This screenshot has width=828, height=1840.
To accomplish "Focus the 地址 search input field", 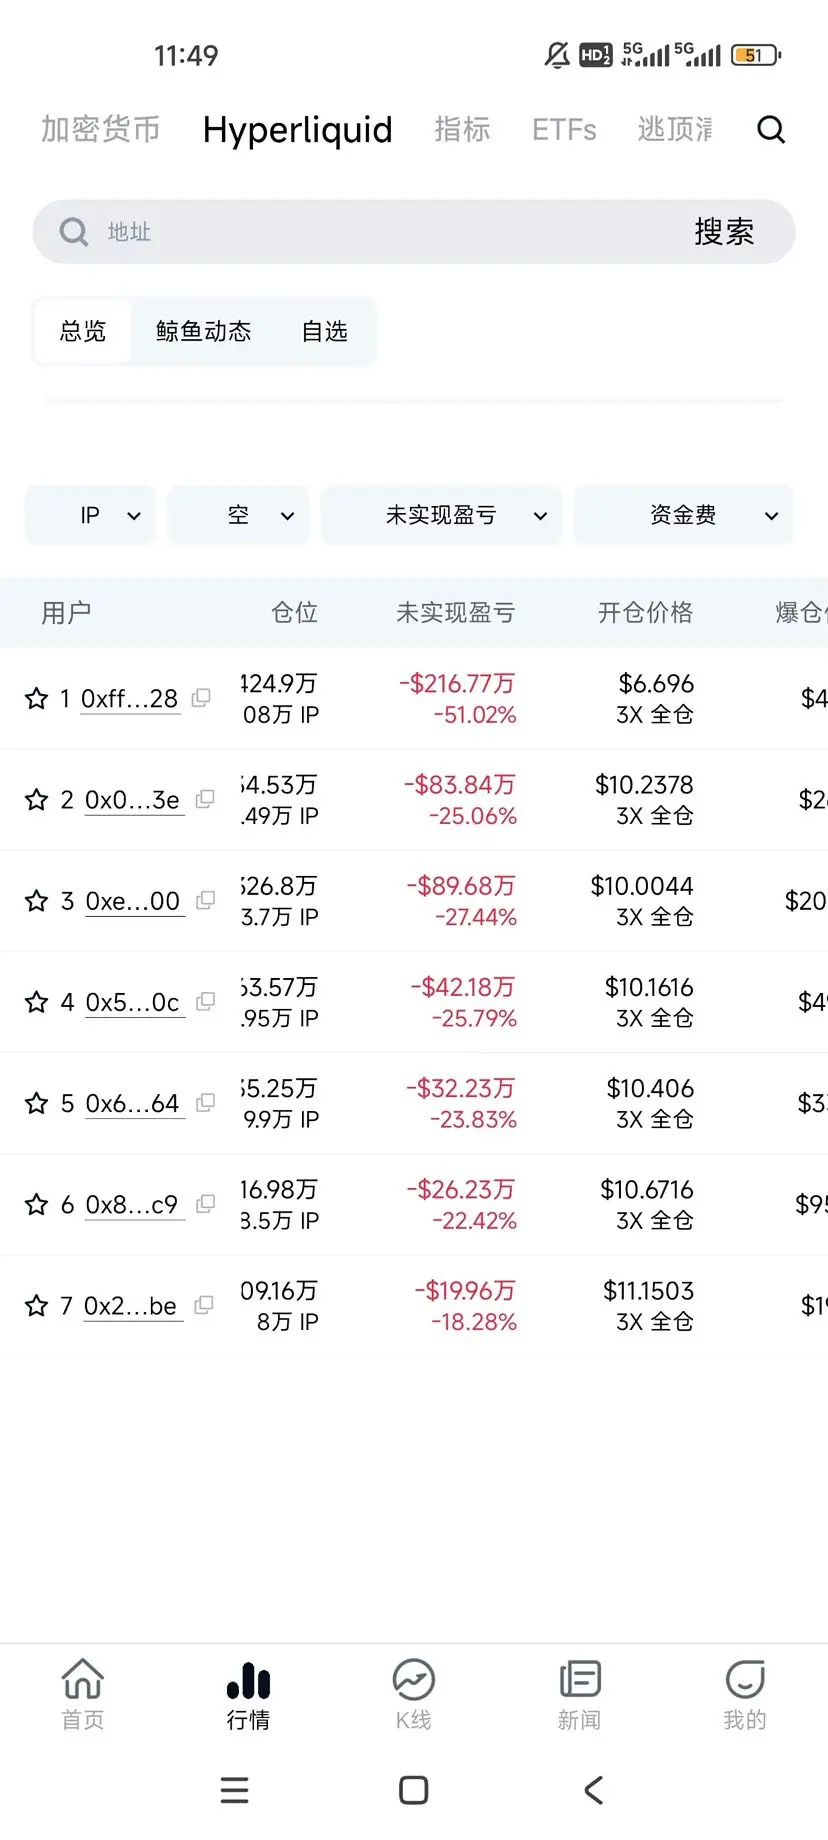I will pos(380,232).
